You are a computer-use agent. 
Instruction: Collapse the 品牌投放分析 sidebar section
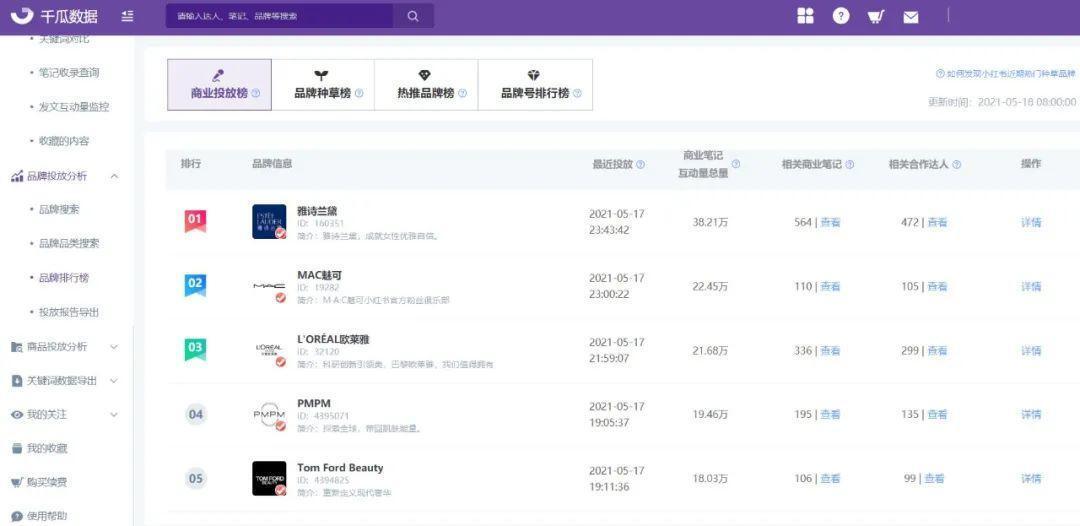pos(114,176)
